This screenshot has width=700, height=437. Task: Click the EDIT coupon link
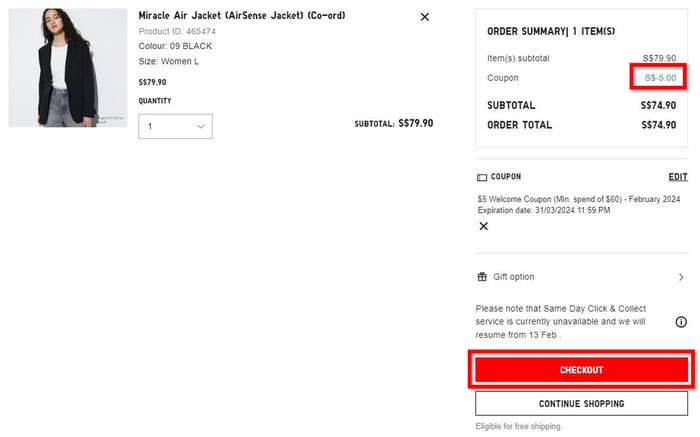tap(677, 177)
